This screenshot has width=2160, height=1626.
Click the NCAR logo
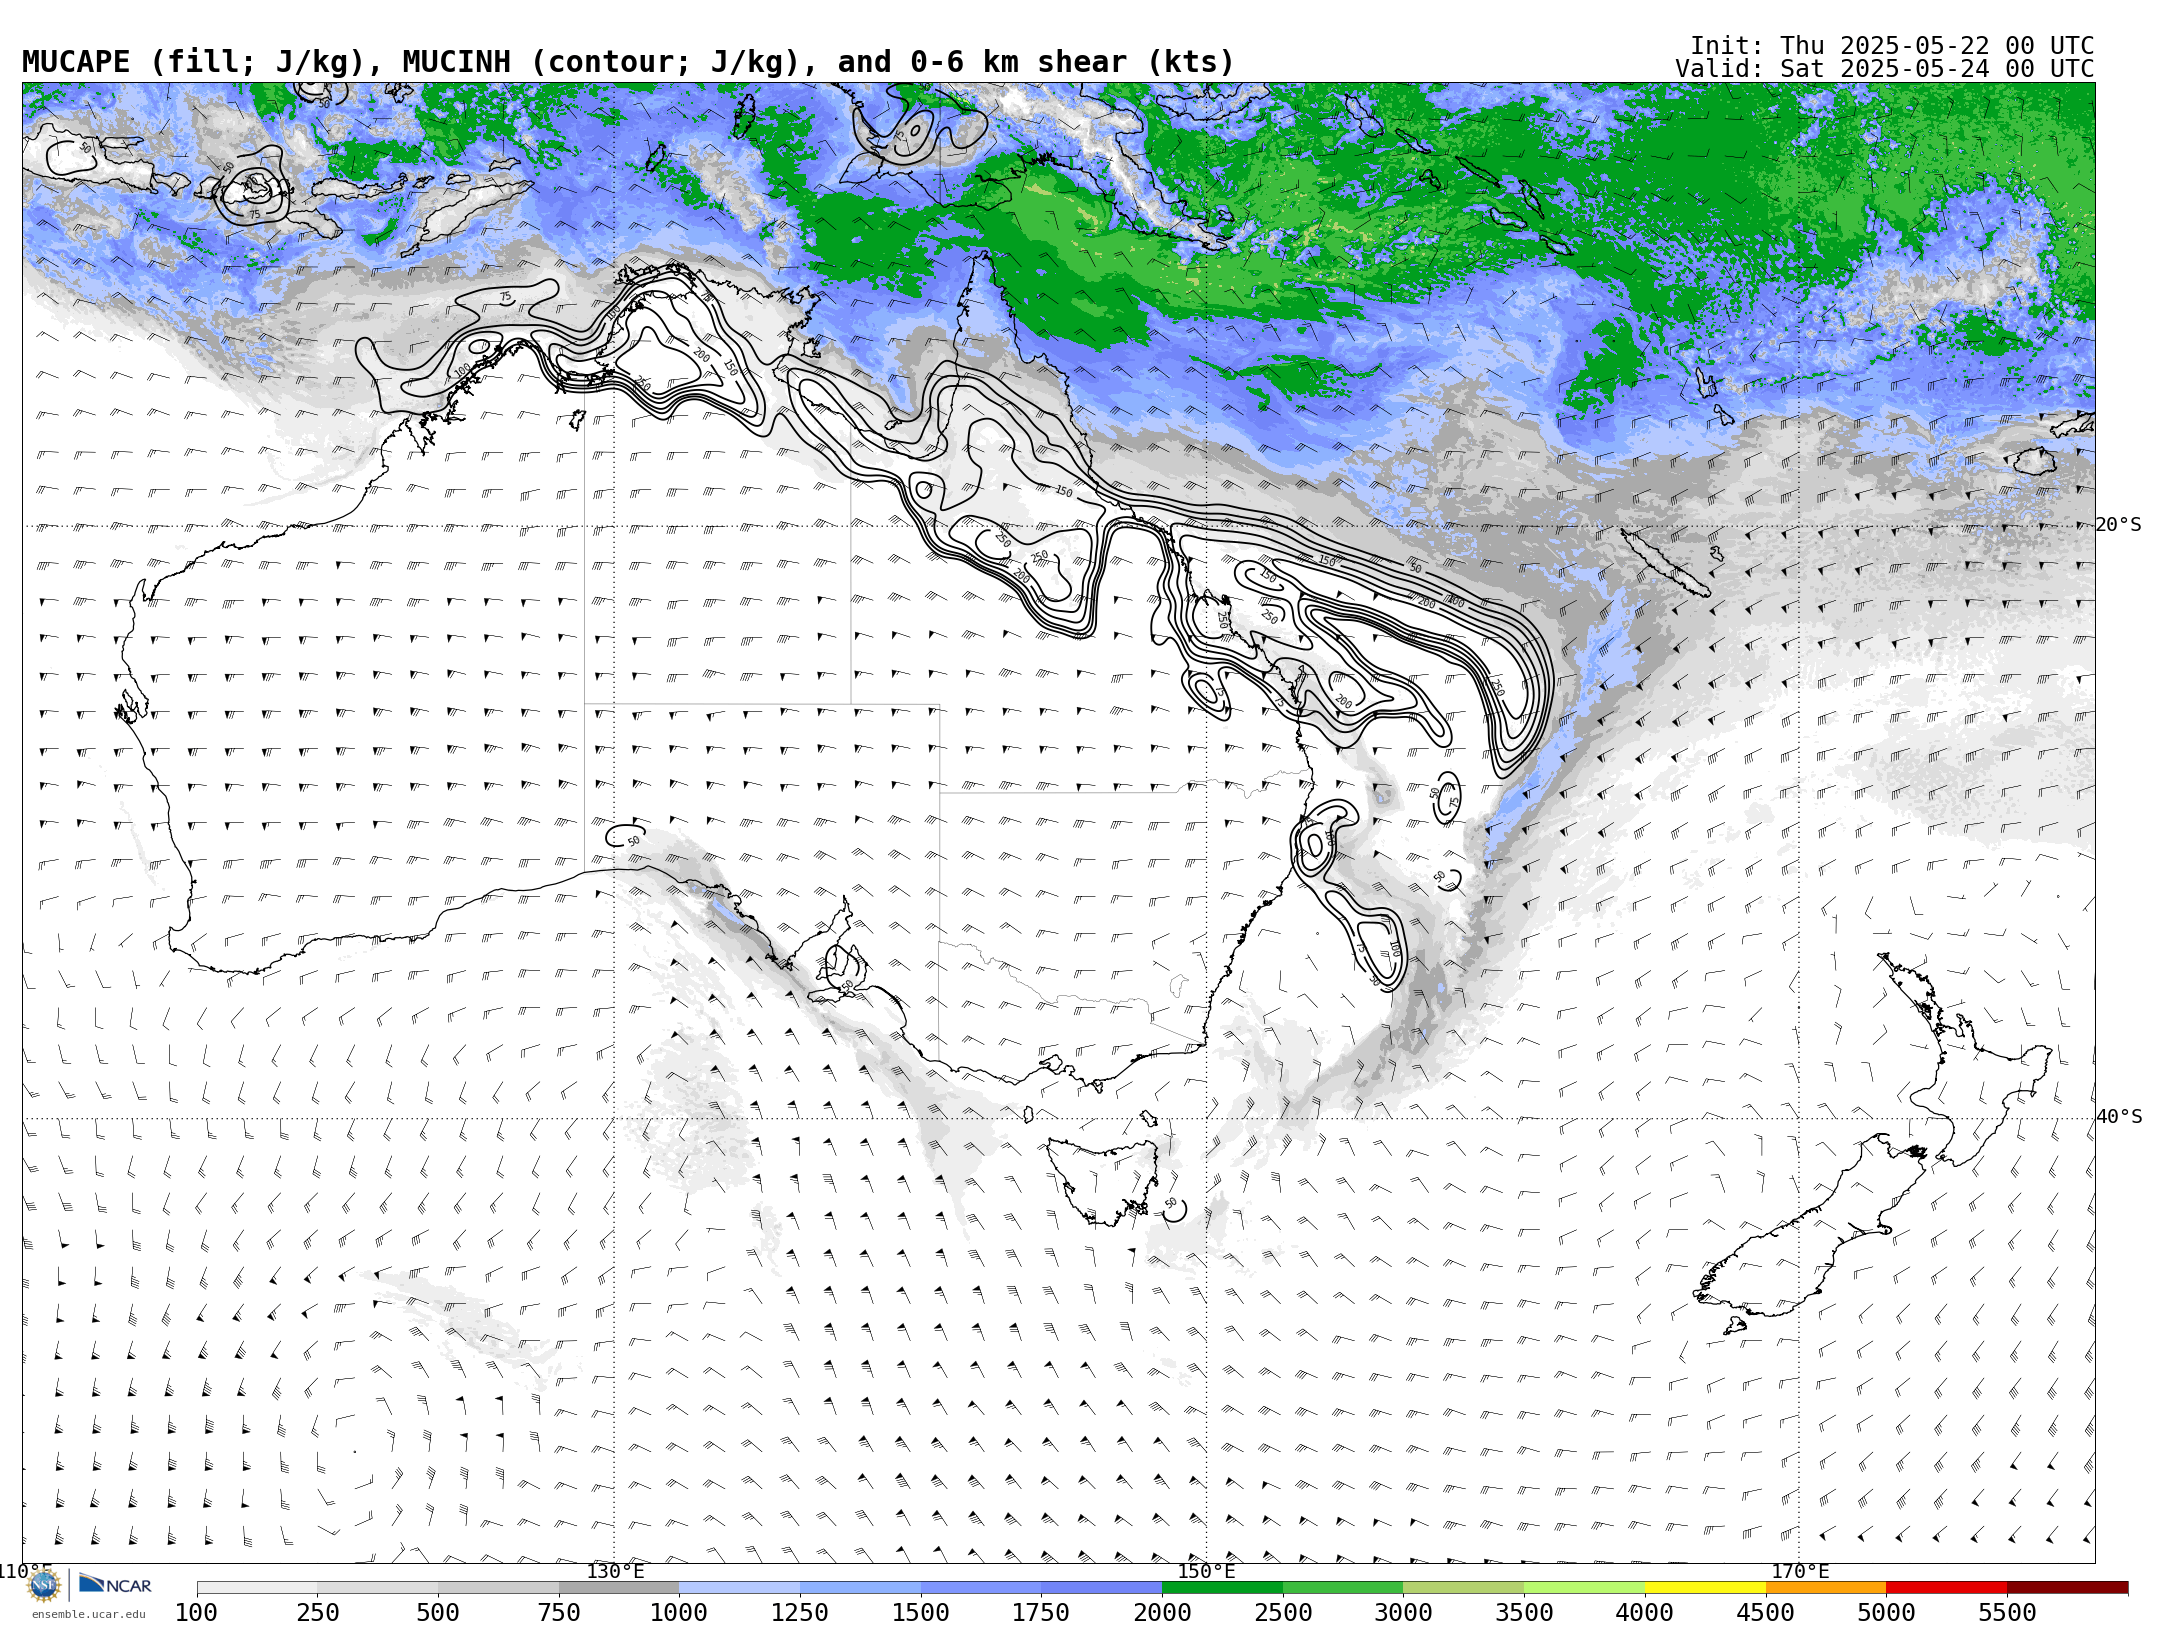[x=115, y=1585]
